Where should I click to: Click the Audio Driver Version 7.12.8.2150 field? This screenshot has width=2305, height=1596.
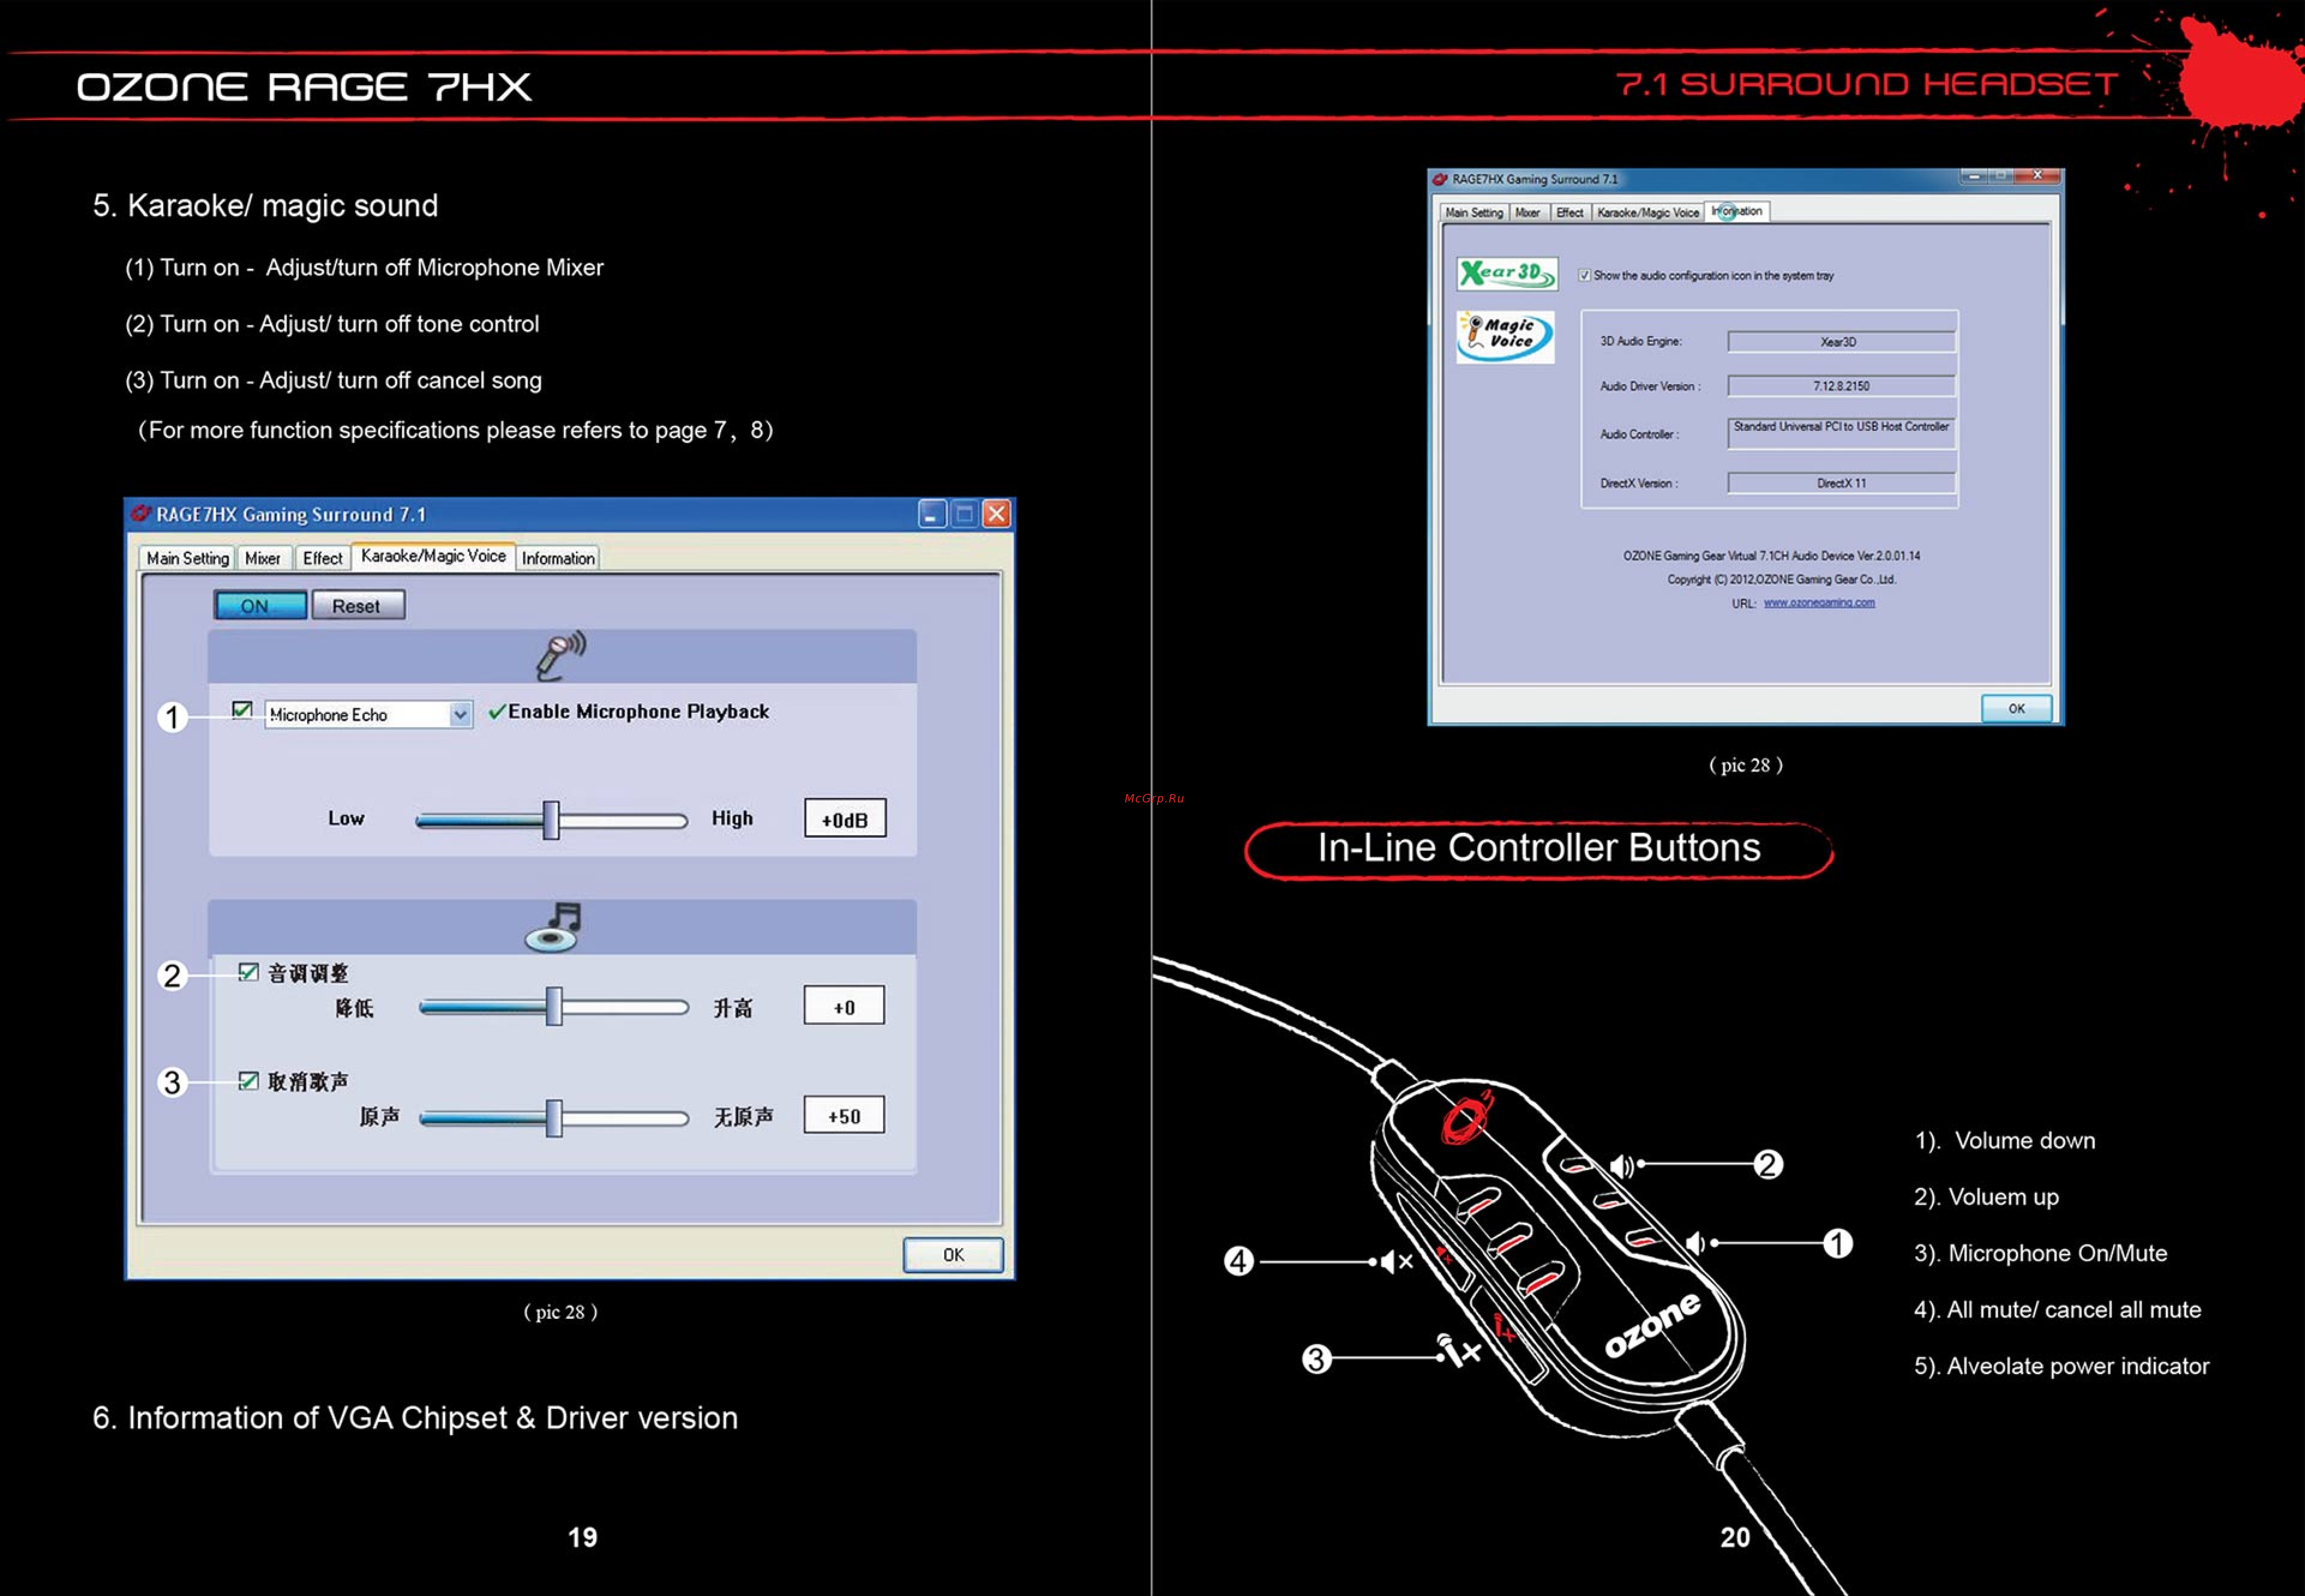coord(1841,386)
